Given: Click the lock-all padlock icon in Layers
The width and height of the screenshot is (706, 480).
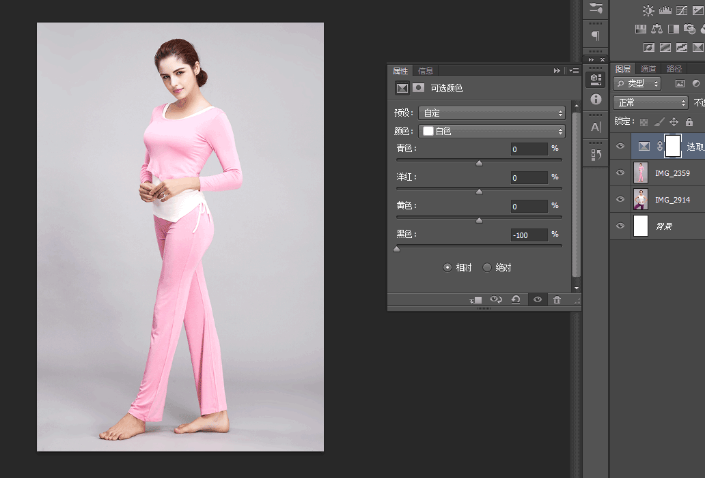Looking at the screenshot, I should coord(689,121).
